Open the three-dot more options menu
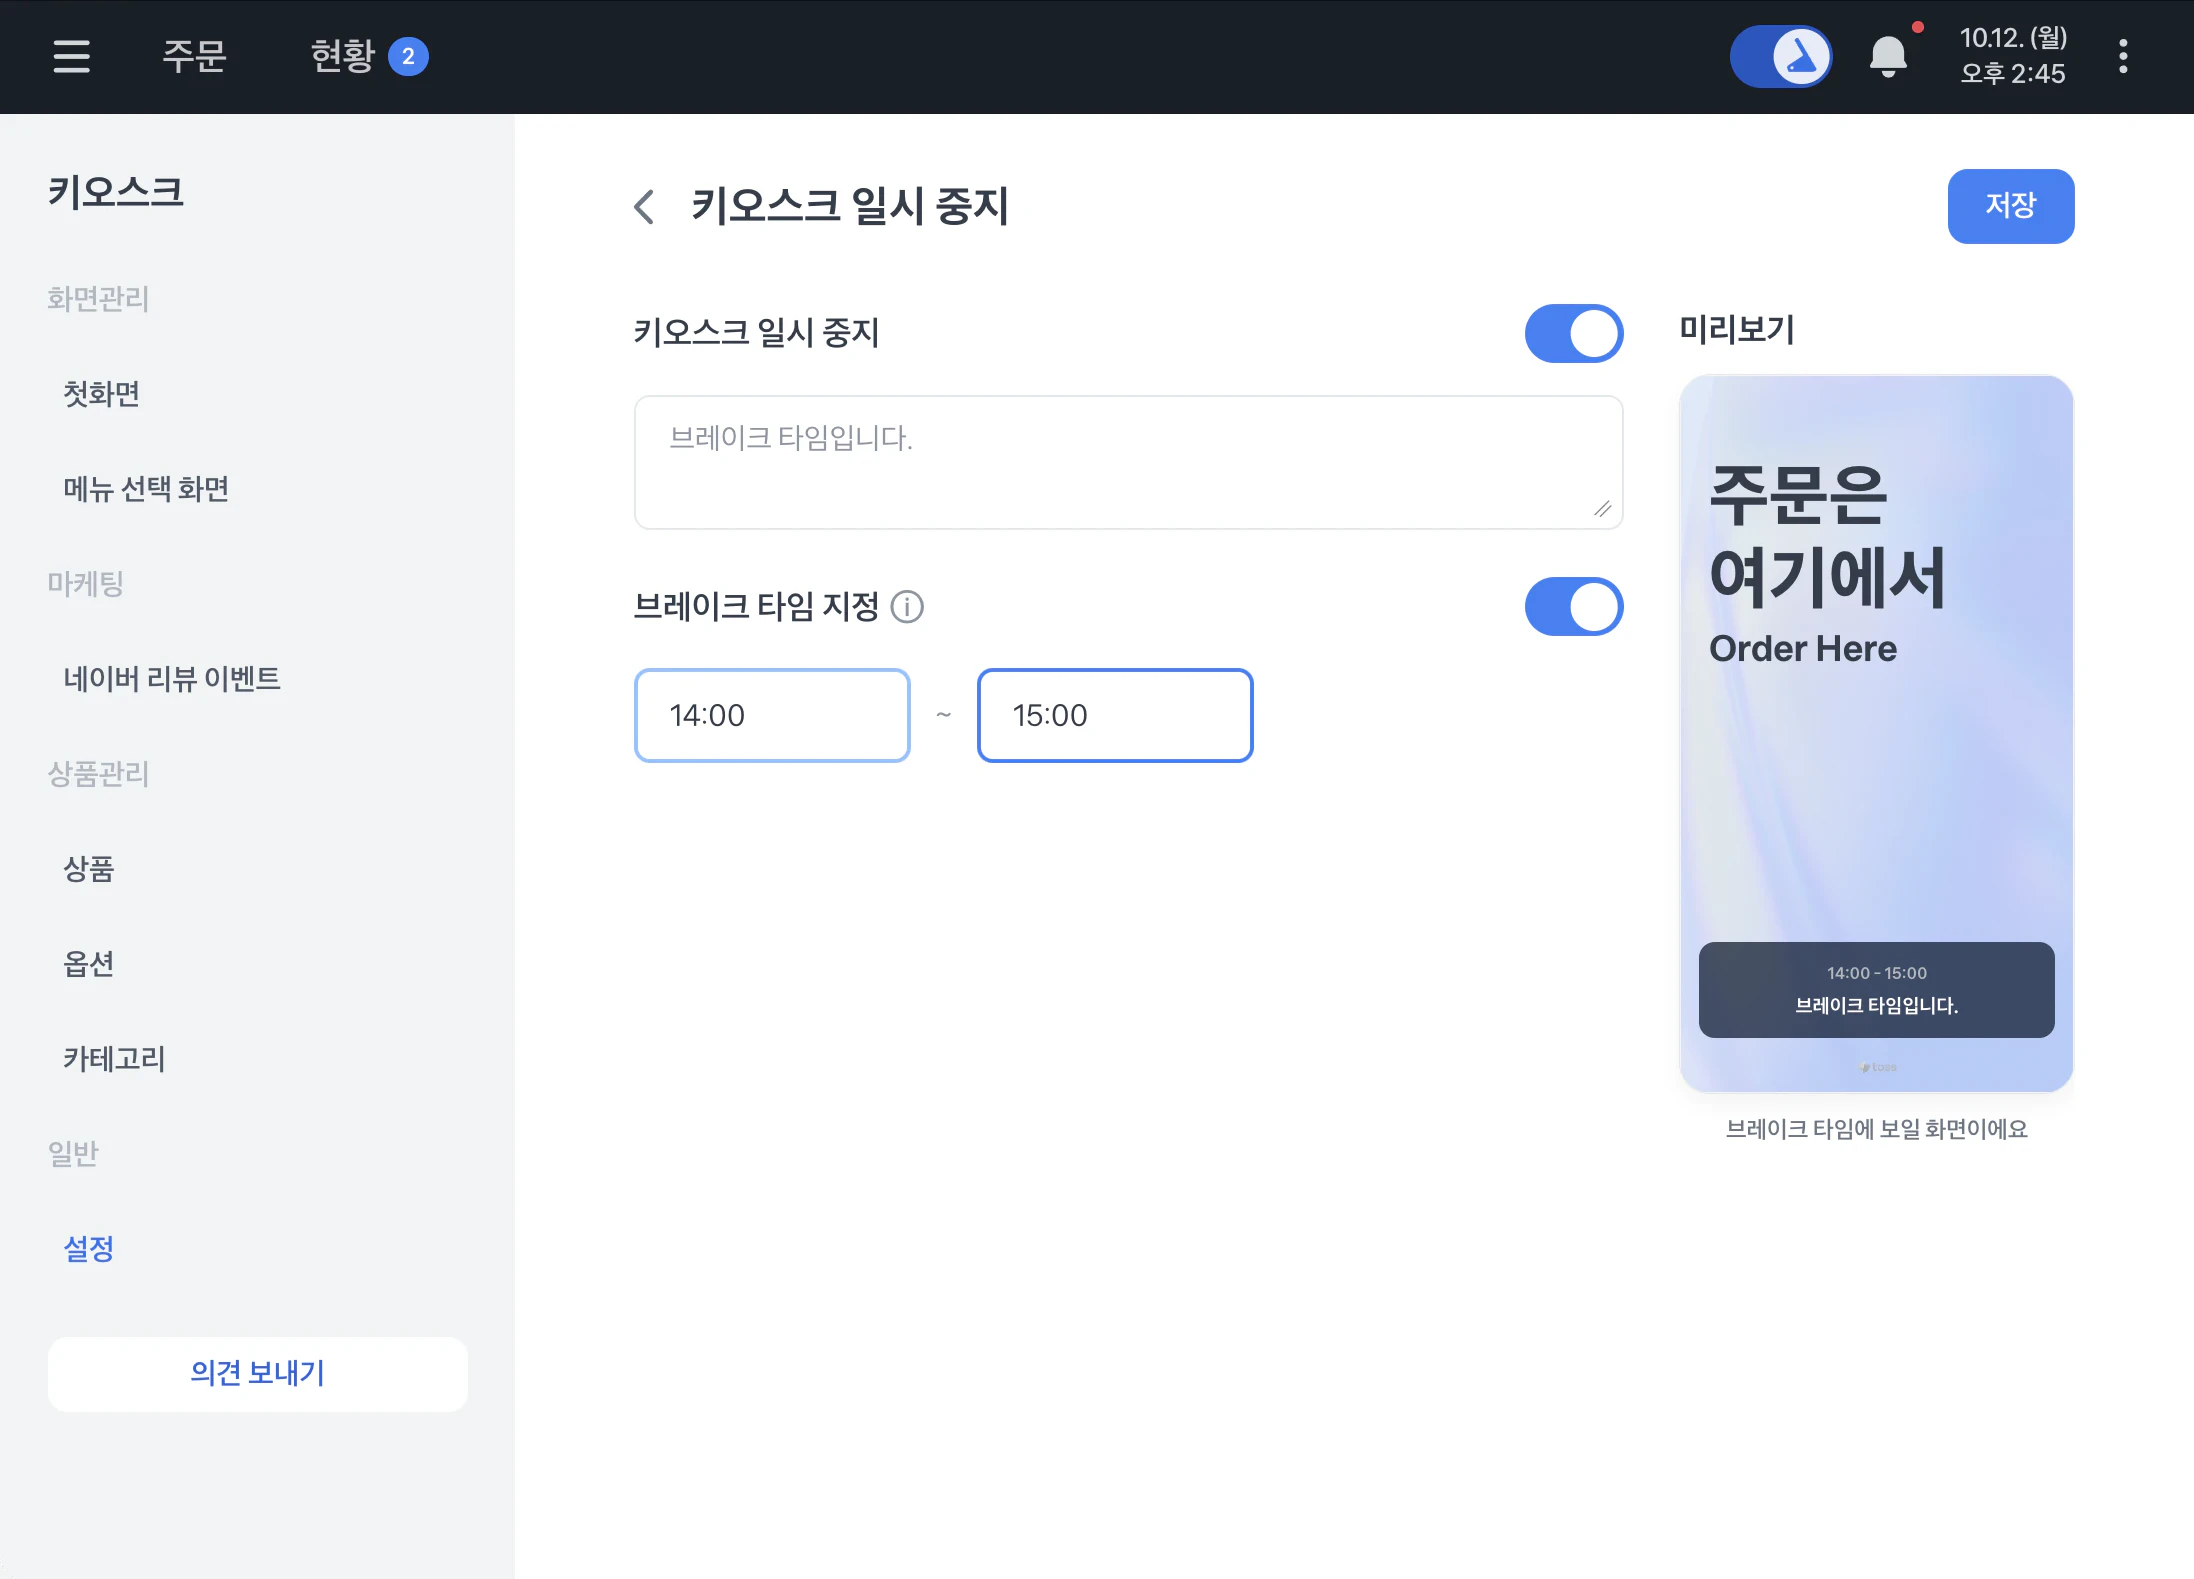2194x1579 pixels. click(x=2123, y=56)
